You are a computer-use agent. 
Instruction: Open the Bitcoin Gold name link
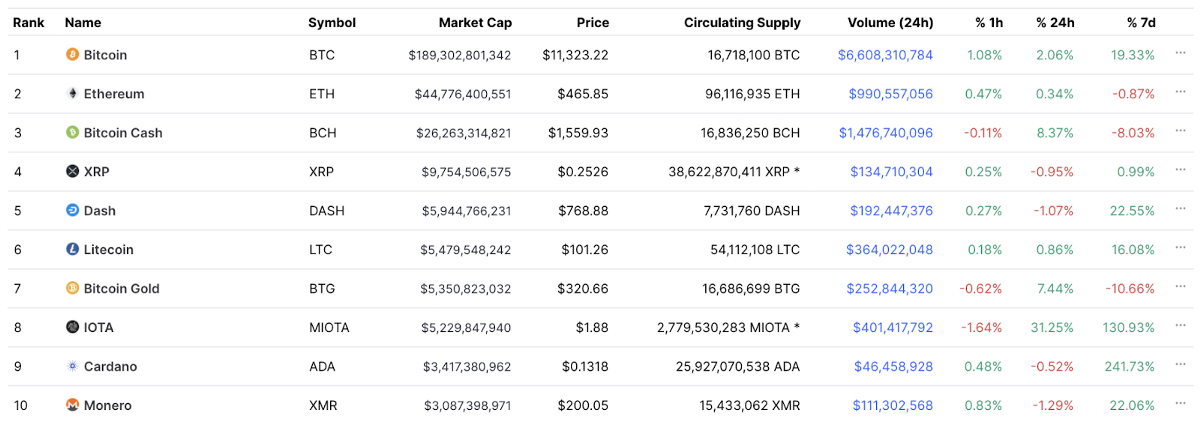click(121, 289)
